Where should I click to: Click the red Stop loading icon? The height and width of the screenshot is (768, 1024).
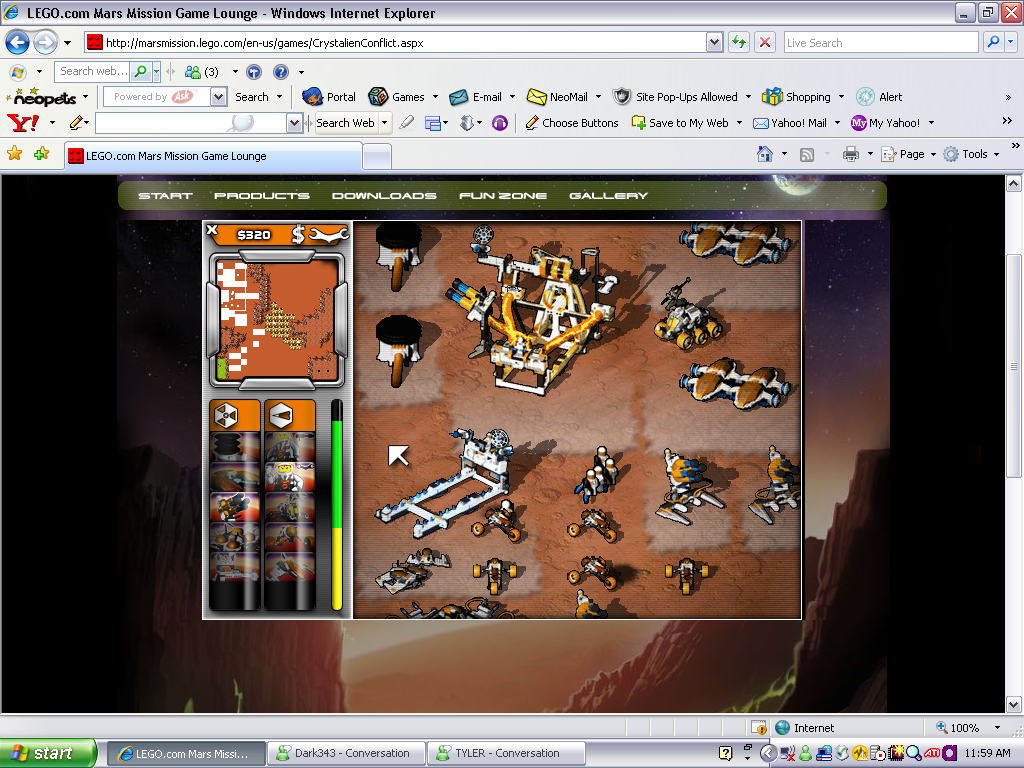coord(765,42)
